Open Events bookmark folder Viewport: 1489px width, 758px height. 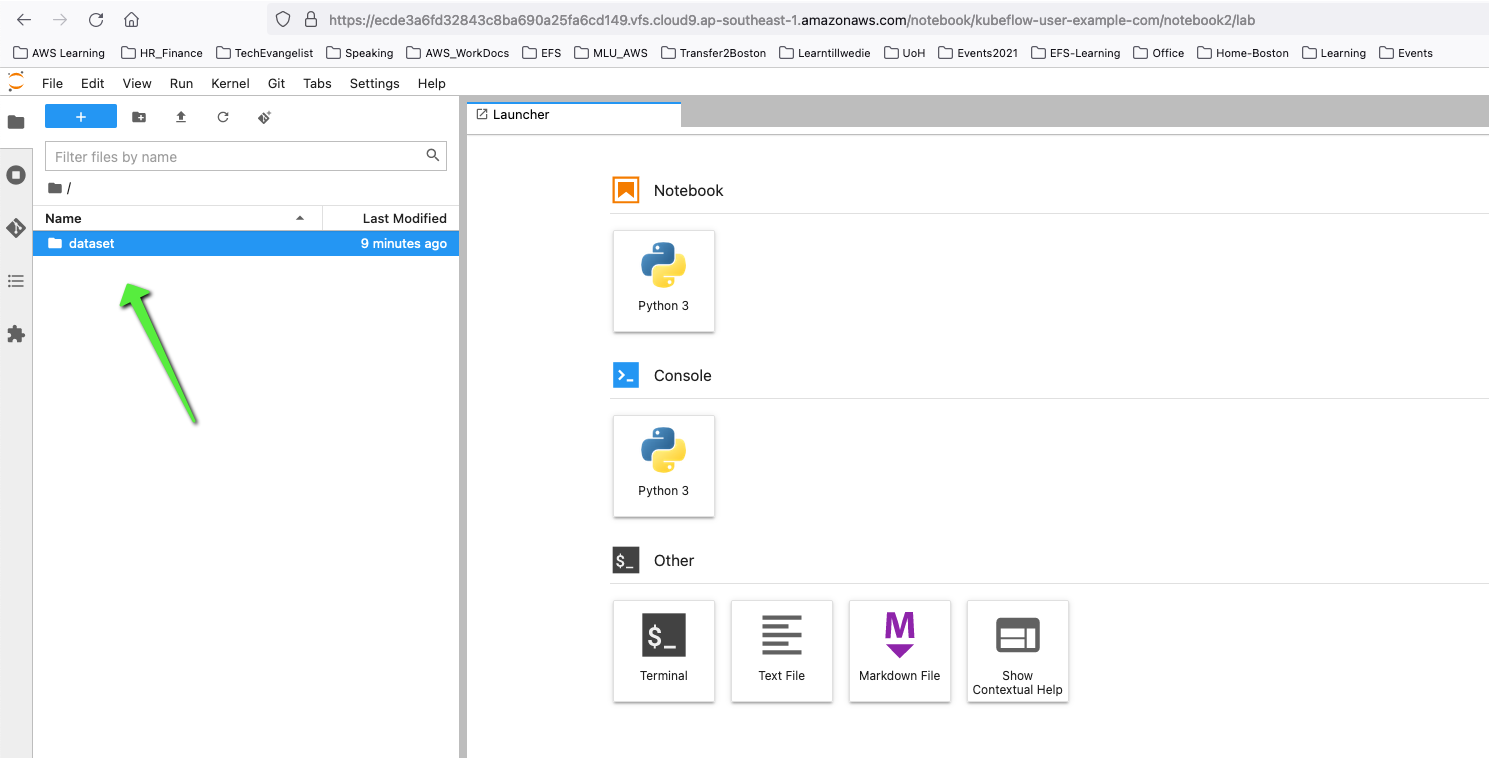[x=1406, y=53]
